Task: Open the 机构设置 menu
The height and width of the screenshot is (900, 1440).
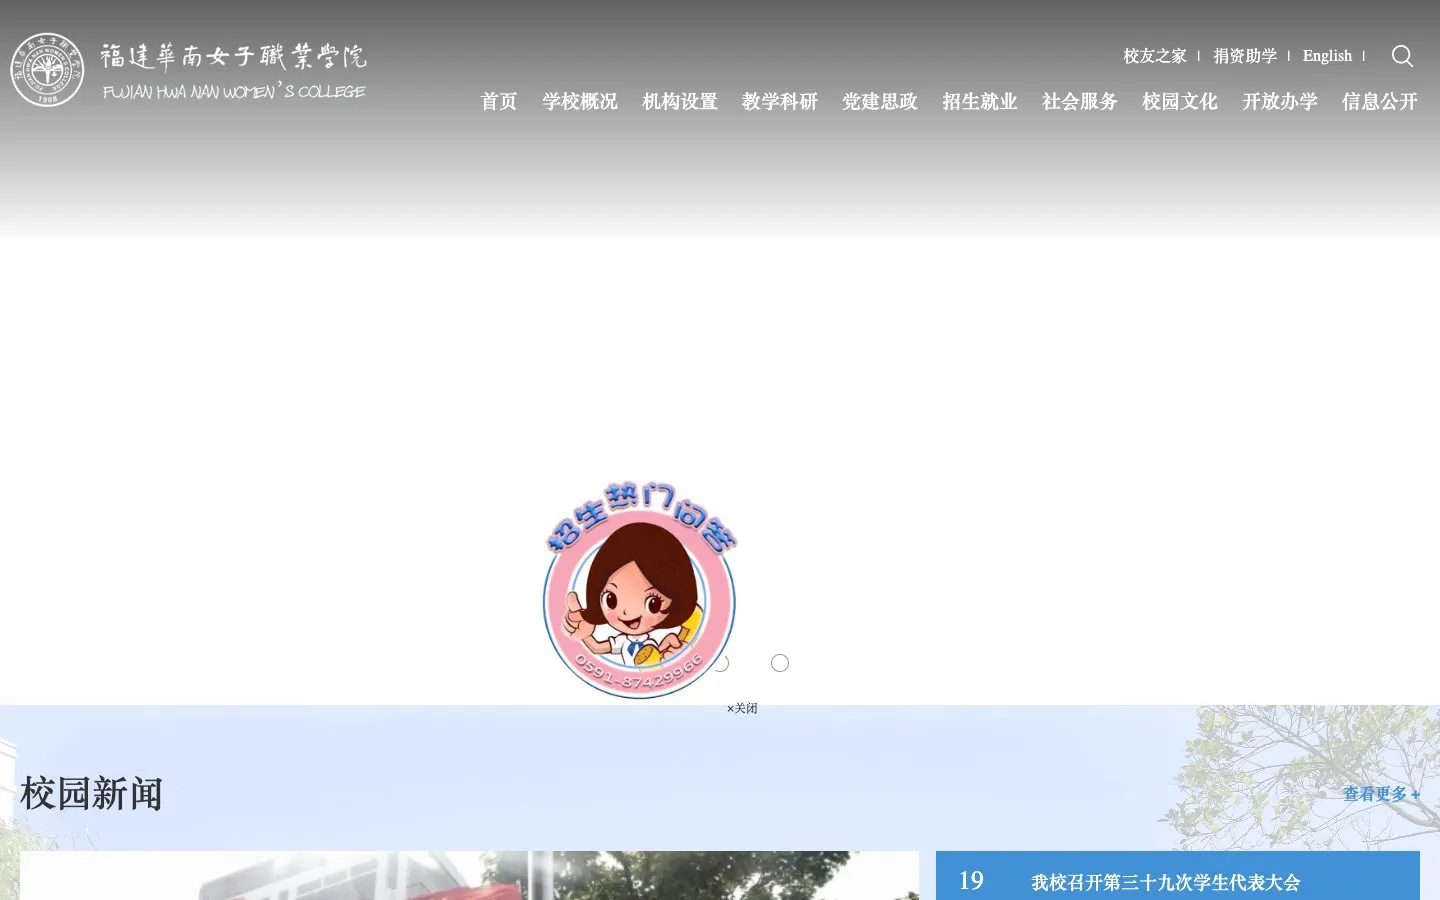Action: point(680,101)
